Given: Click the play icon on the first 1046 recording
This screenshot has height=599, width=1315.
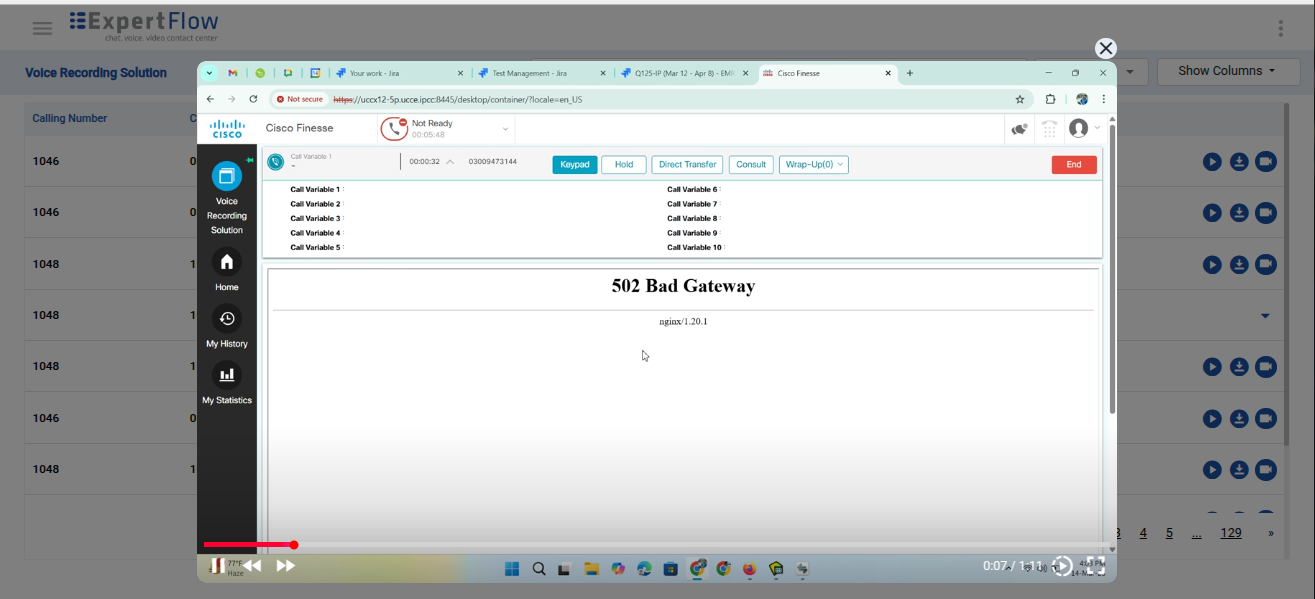Looking at the screenshot, I should click(1211, 161).
